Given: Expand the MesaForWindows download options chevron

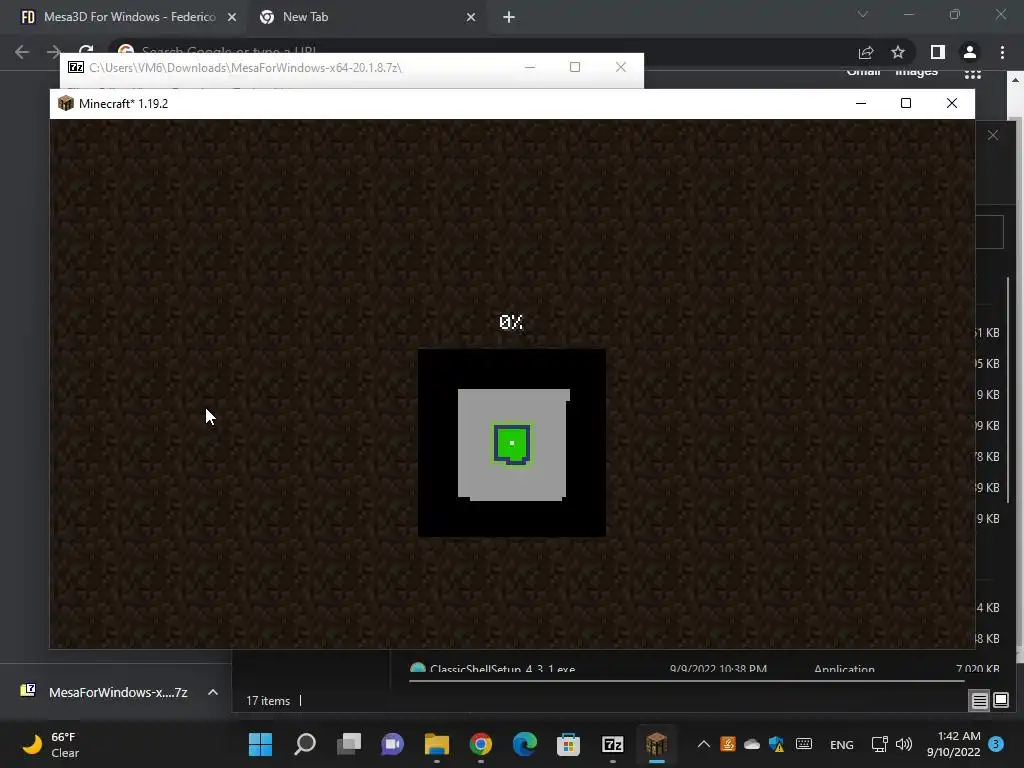Looking at the screenshot, I should tap(213, 692).
